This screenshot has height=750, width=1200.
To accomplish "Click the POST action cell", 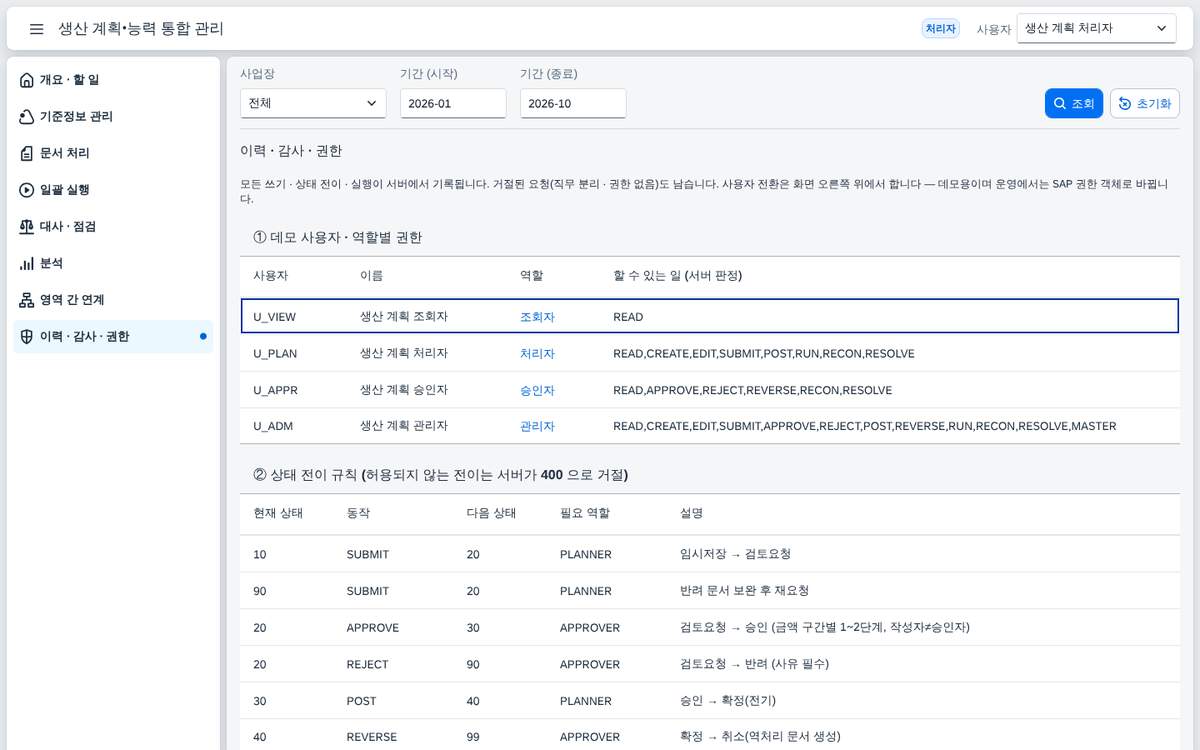I will tap(362, 701).
